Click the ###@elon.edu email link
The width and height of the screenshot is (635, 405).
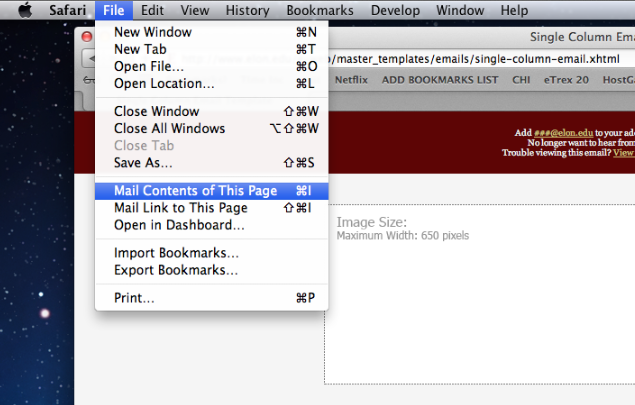(x=555, y=132)
